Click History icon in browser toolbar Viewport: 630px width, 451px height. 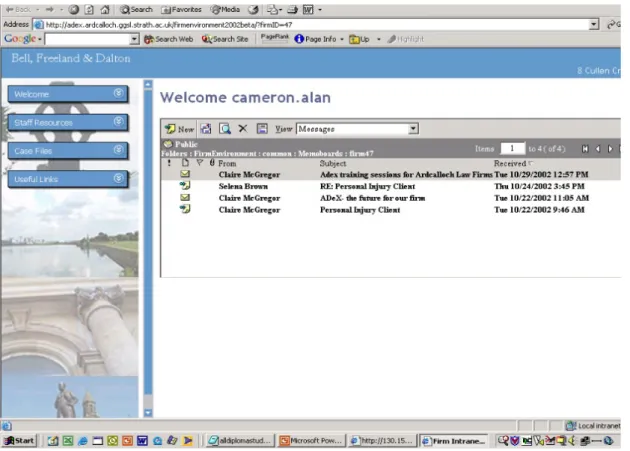click(253, 10)
